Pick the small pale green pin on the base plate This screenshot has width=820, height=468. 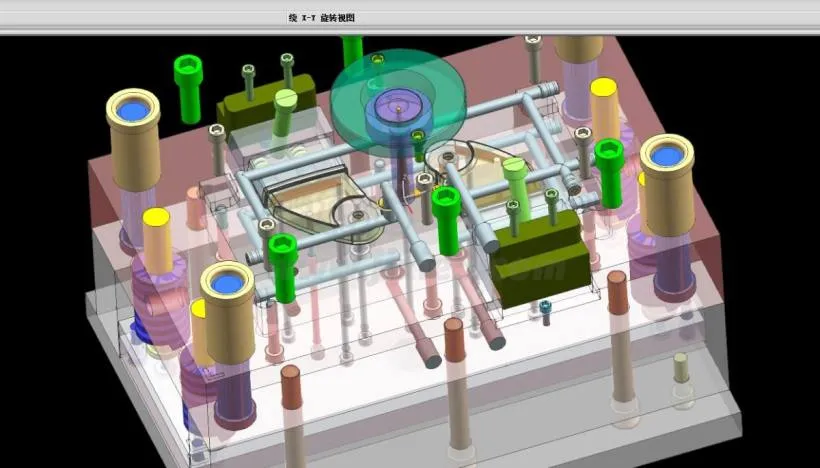point(680,368)
